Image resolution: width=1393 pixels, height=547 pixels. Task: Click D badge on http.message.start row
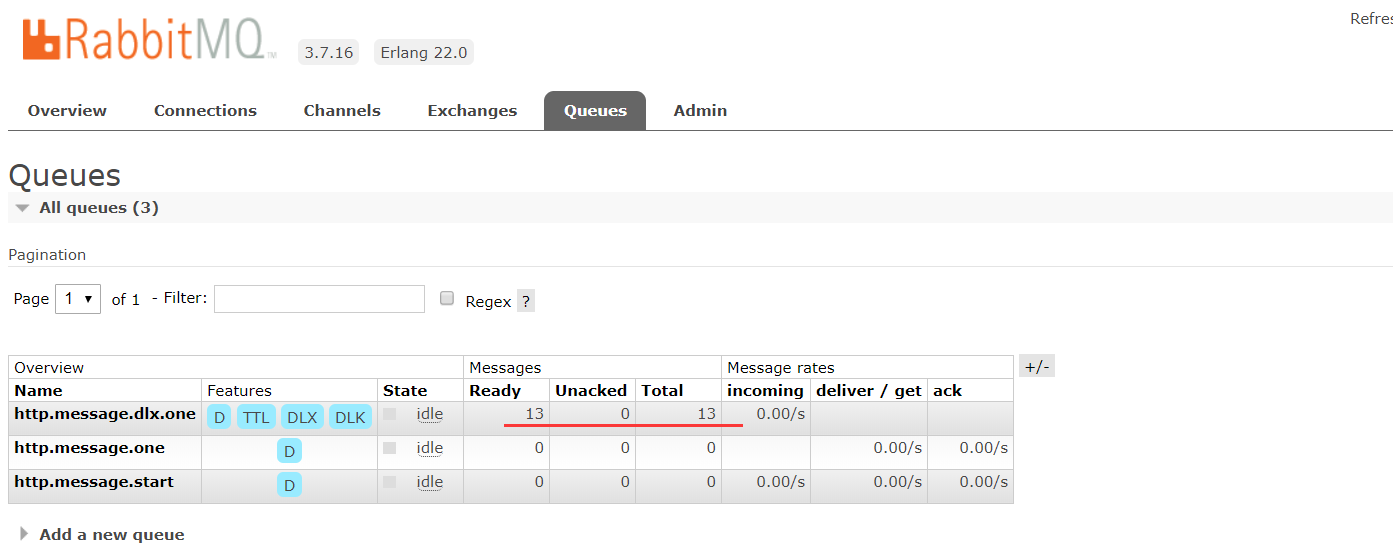point(289,486)
